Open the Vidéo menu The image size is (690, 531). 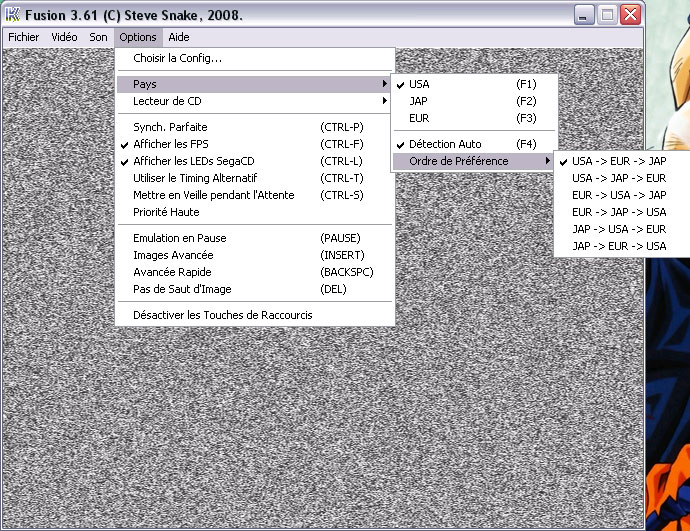tap(64, 37)
